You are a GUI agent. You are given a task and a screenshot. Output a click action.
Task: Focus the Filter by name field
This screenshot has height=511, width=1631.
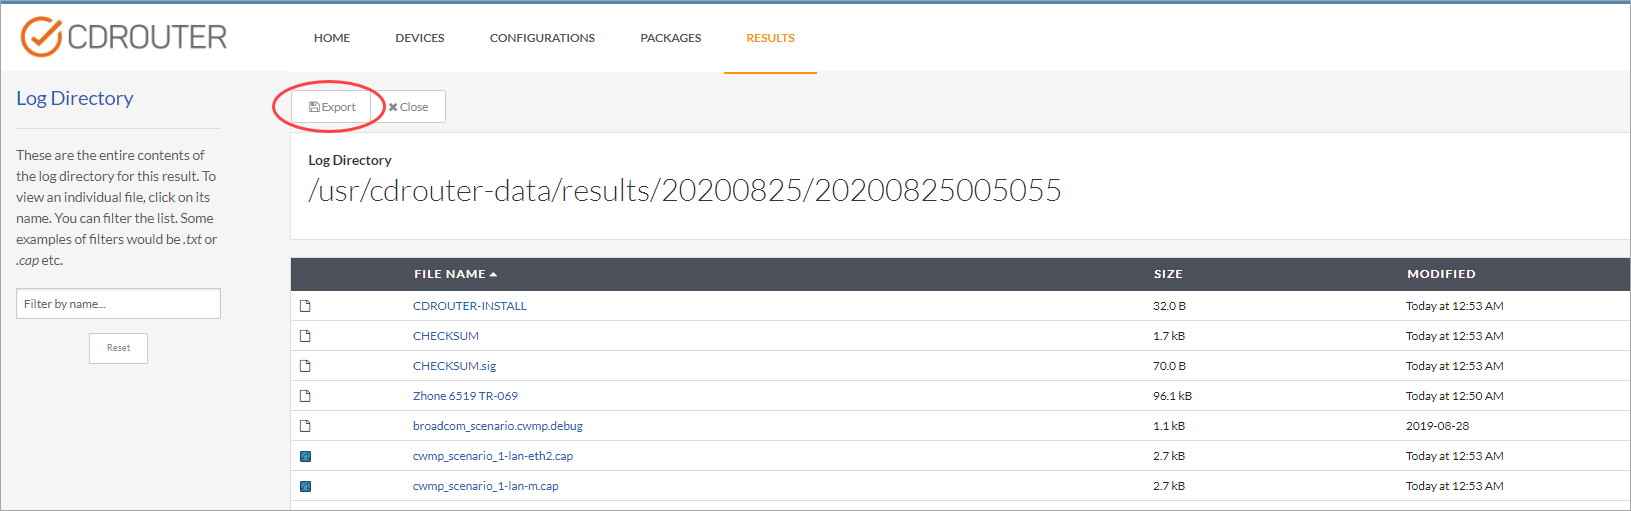click(x=118, y=304)
